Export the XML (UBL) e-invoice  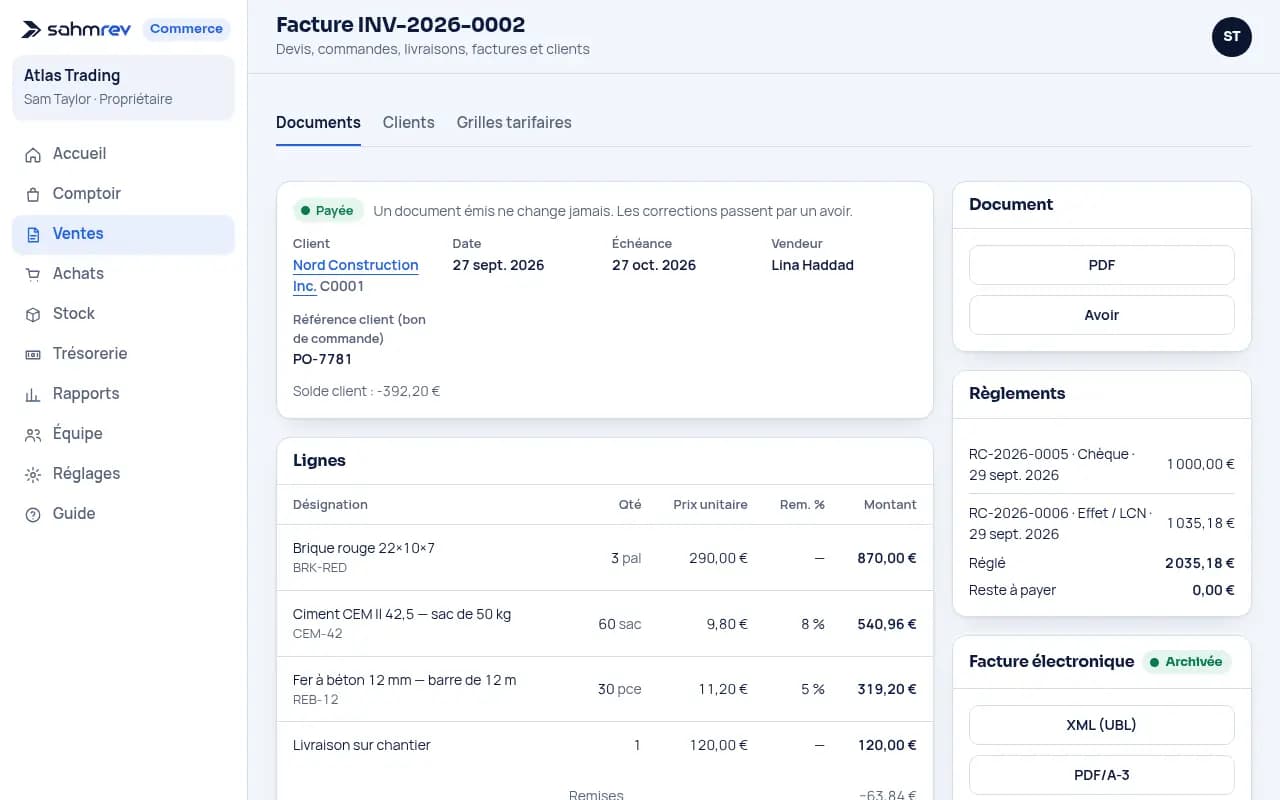(x=1101, y=725)
